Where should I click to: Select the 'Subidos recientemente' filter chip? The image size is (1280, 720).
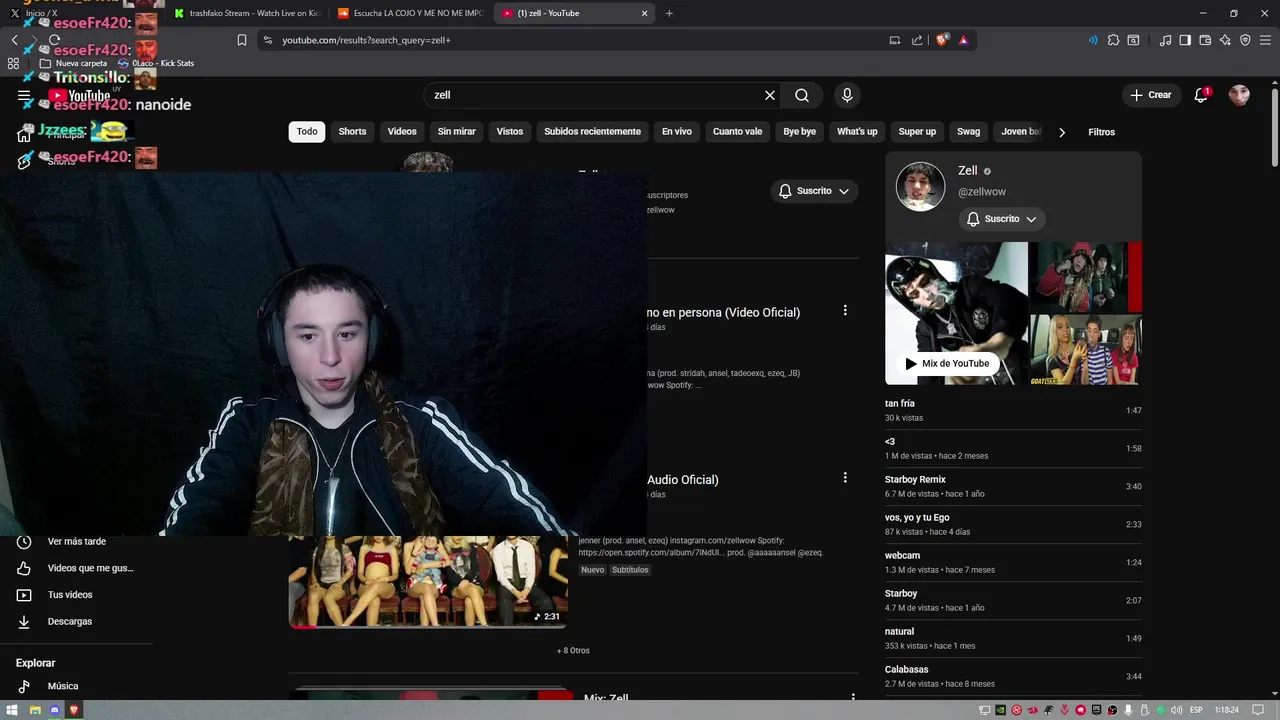click(592, 132)
